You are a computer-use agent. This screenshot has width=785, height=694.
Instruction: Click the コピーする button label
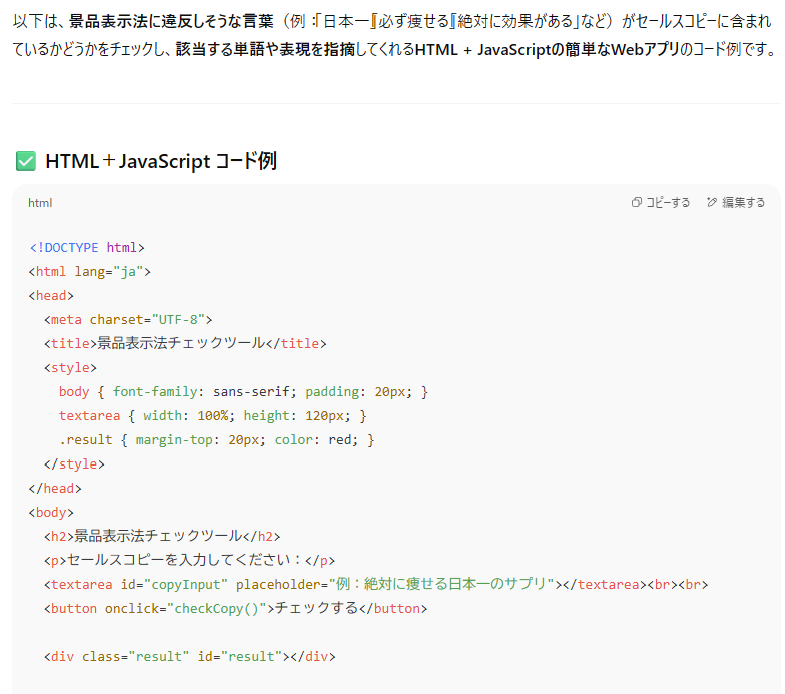pyautogui.click(x=668, y=202)
